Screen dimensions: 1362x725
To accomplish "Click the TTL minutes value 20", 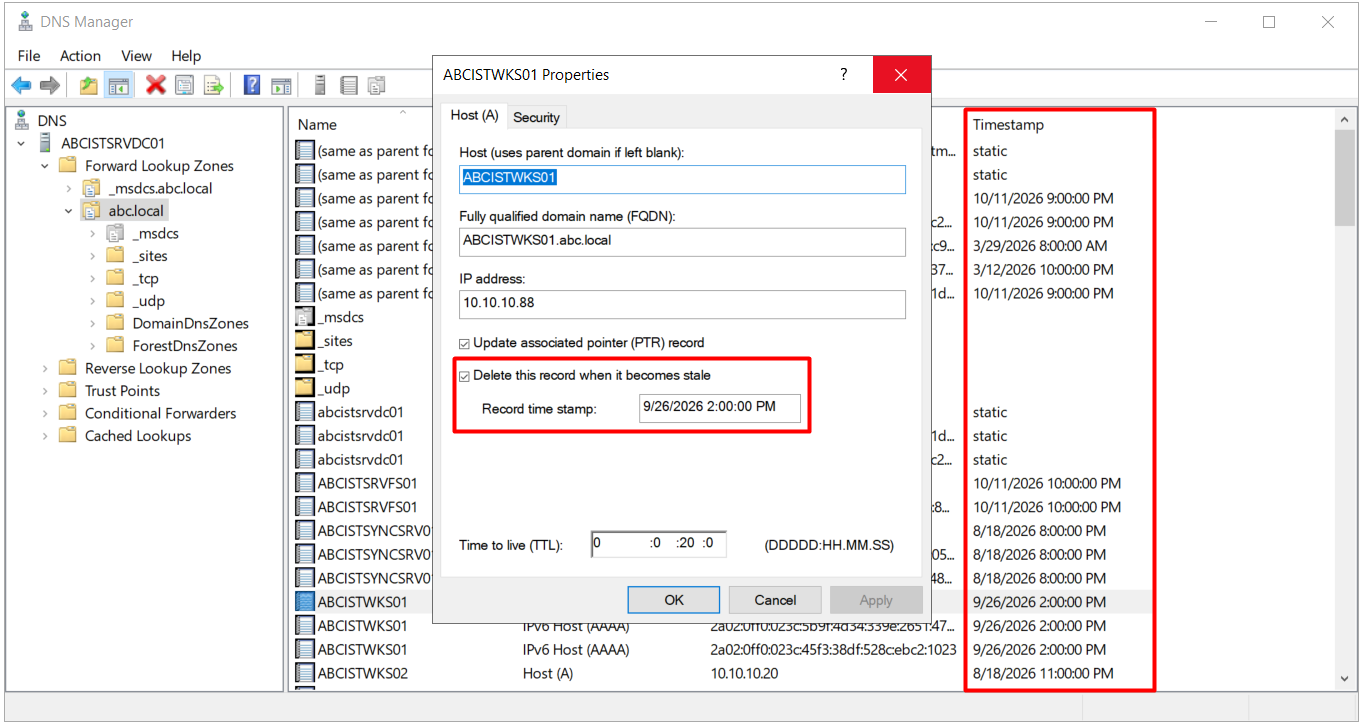I will point(685,544).
